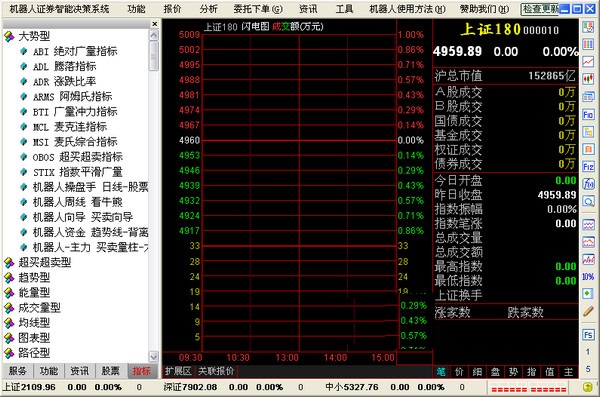This screenshot has height=397, width=600.
Task: Select the wavy multi-line chart icon
Action: (588, 225)
